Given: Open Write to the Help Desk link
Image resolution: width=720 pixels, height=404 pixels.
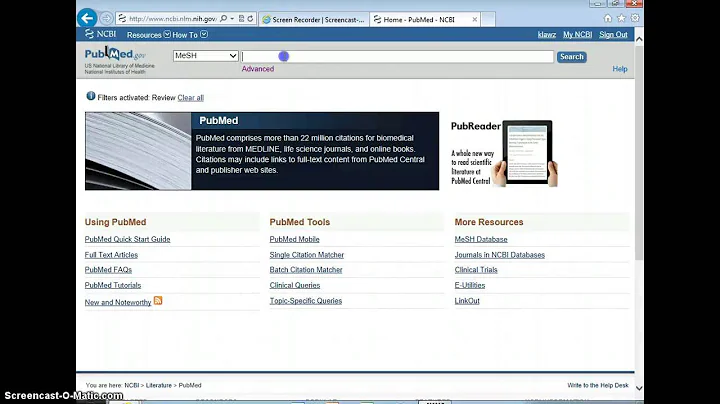Looking at the screenshot, I should coord(598,385).
